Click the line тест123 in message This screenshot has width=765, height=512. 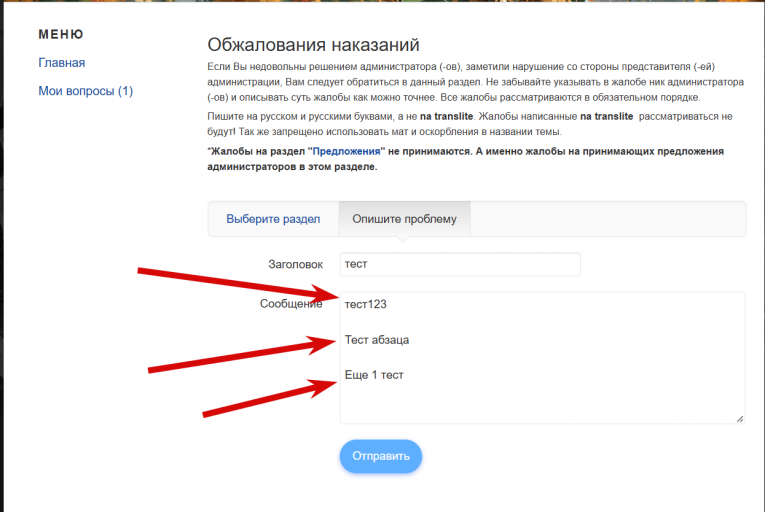point(365,304)
